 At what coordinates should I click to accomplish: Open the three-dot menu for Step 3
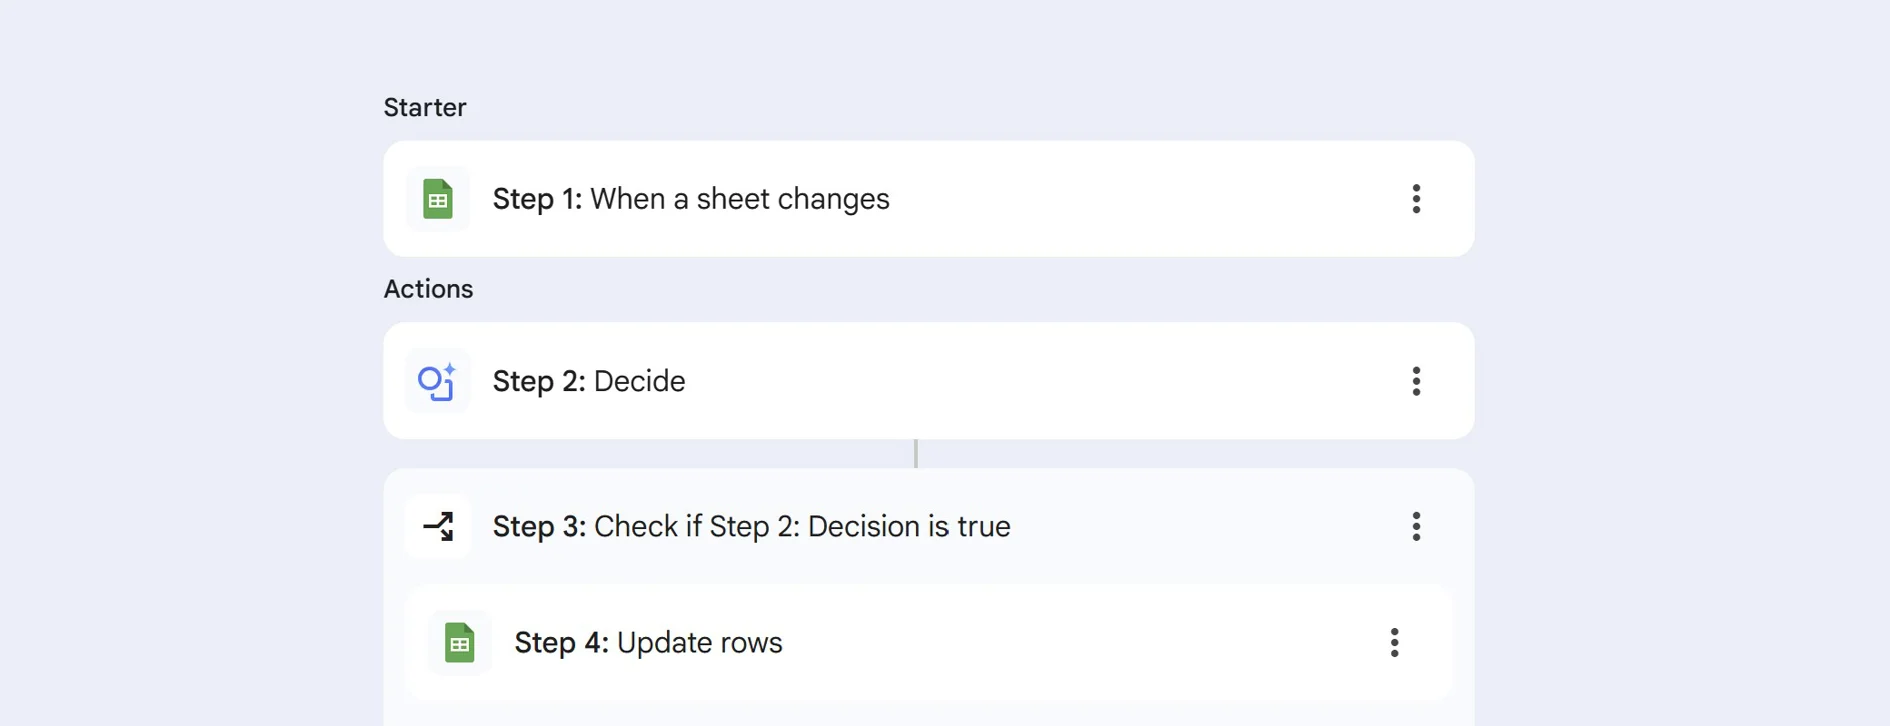click(1416, 526)
